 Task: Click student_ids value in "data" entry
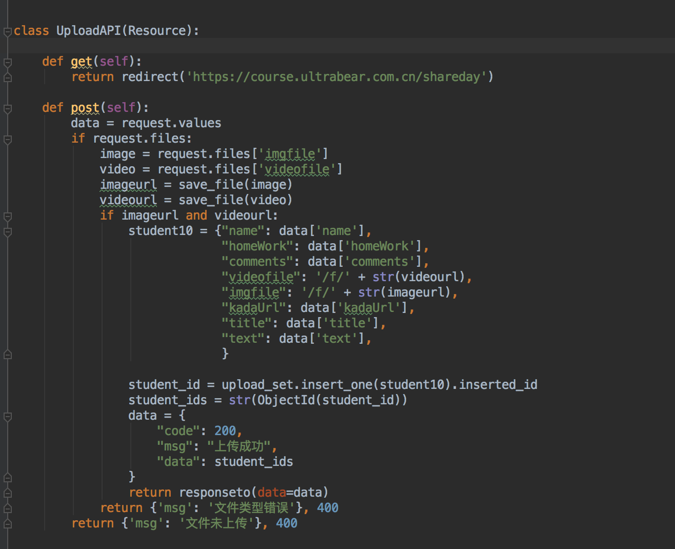click(x=254, y=462)
